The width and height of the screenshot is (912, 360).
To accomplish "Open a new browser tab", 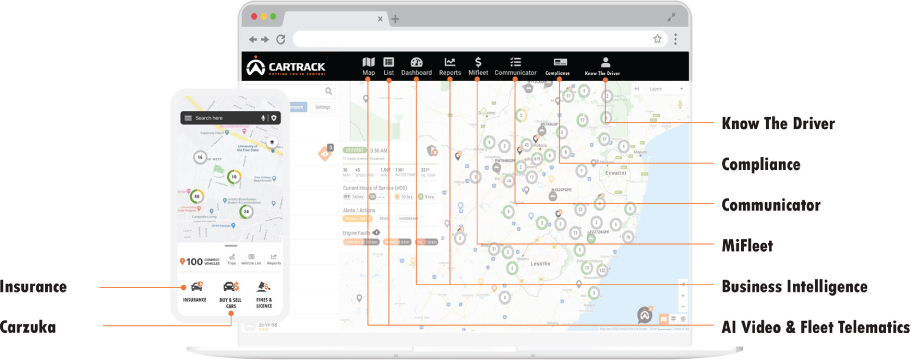I will pyautogui.click(x=396, y=19).
